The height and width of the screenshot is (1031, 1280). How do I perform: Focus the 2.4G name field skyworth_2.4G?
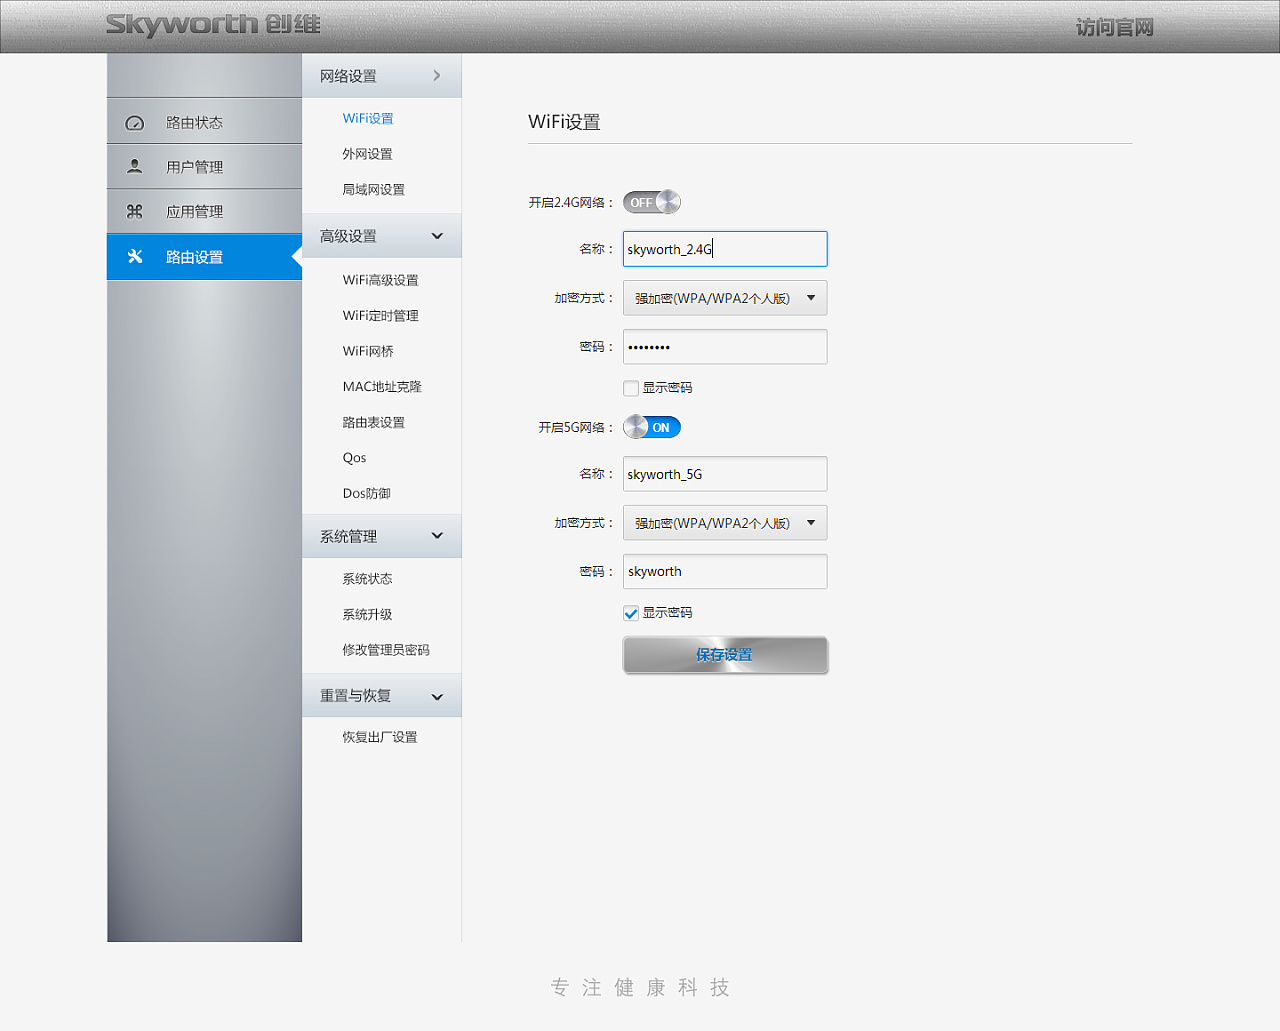[725, 249]
